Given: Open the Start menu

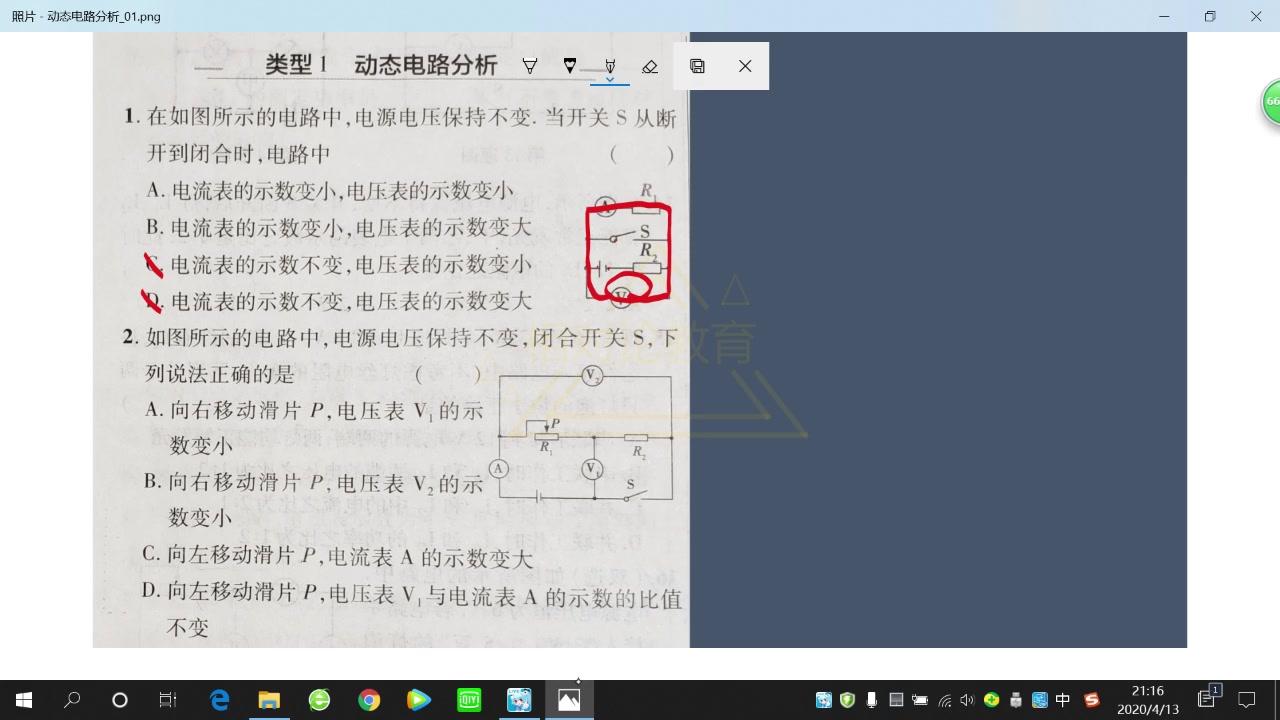Looking at the screenshot, I should pyautogui.click(x=23, y=700).
